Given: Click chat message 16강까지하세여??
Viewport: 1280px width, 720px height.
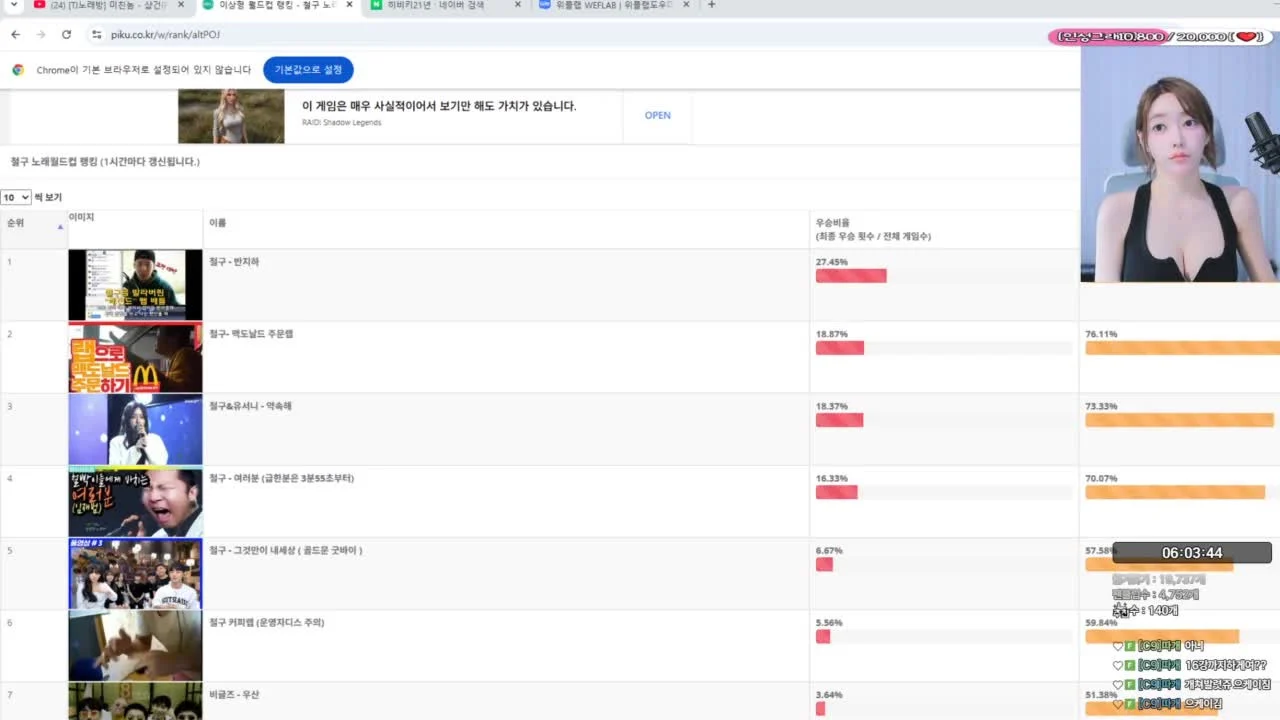Looking at the screenshot, I should pos(1226,665).
